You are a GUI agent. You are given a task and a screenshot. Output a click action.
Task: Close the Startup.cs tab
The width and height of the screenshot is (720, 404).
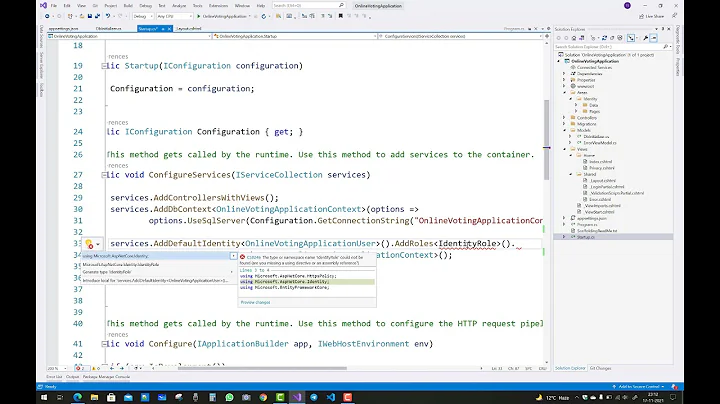click(169, 28)
